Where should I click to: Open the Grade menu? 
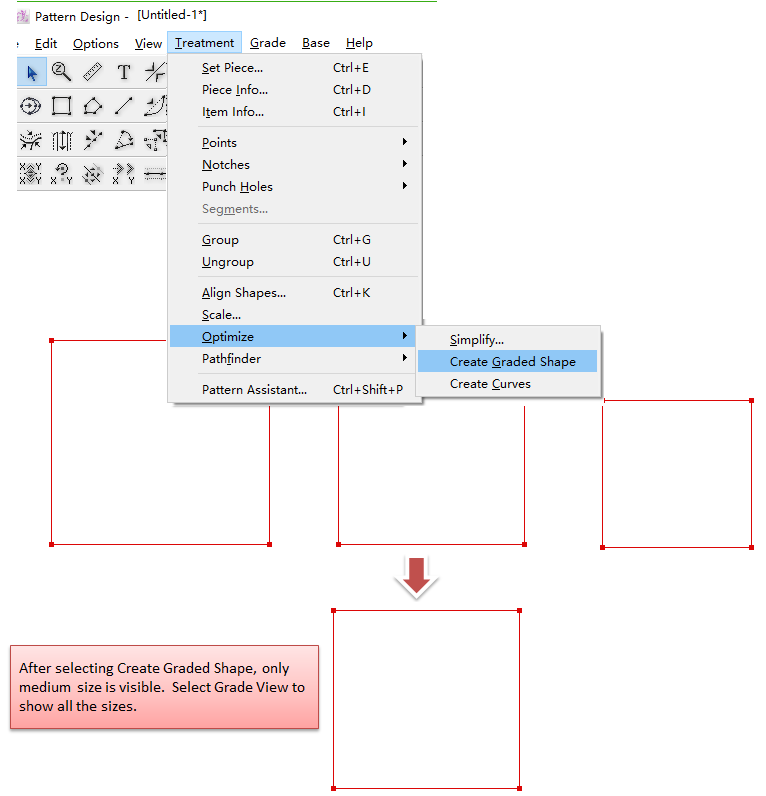click(x=267, y=43)
